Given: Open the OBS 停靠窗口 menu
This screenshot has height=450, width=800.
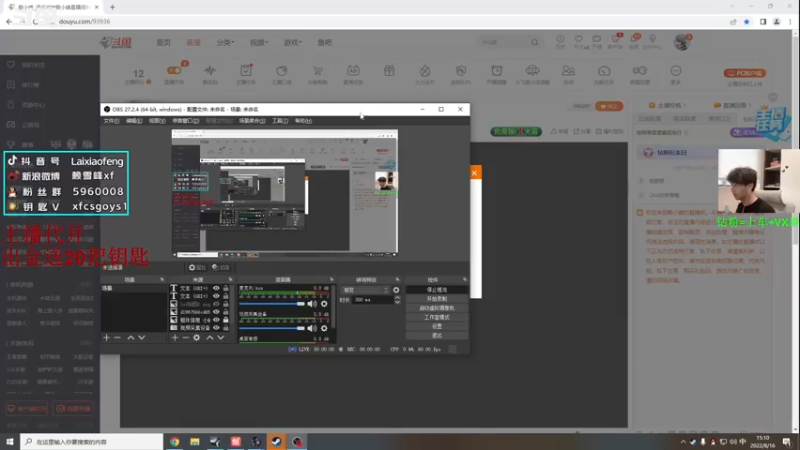Looking at the screenshot, I should click(186, 121).
